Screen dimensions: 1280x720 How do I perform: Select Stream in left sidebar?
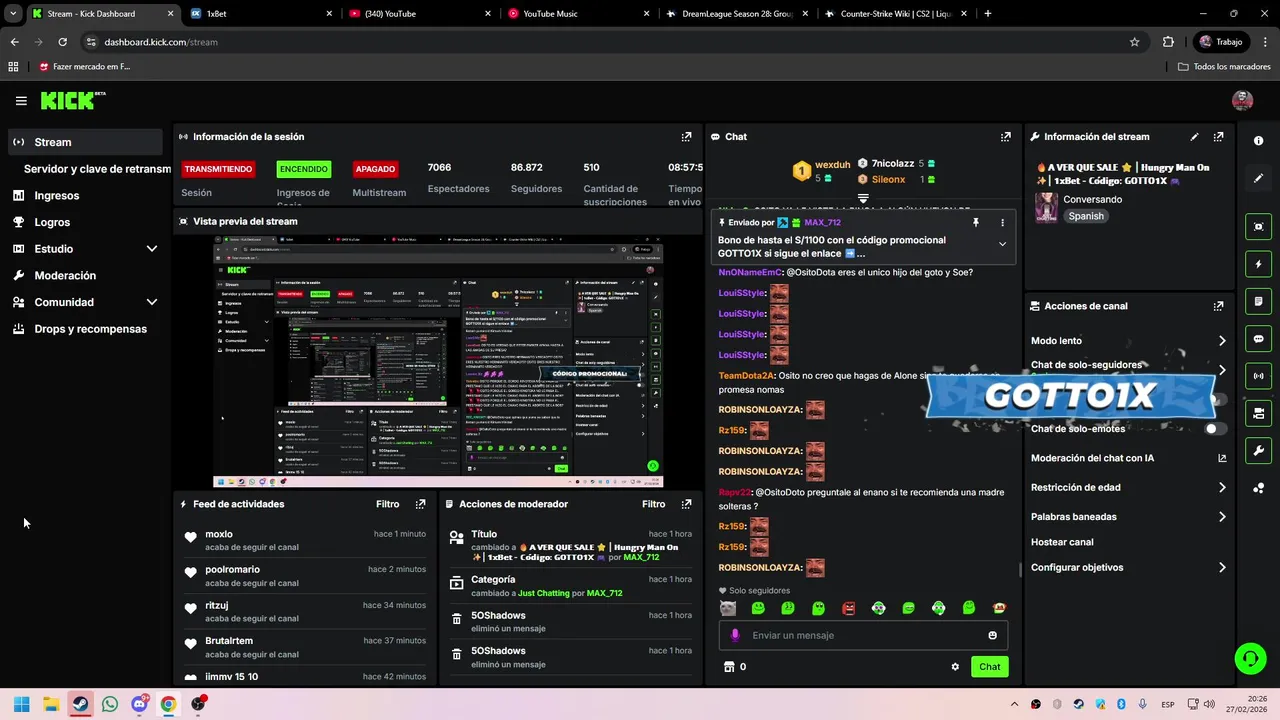[x=85, y=142]
